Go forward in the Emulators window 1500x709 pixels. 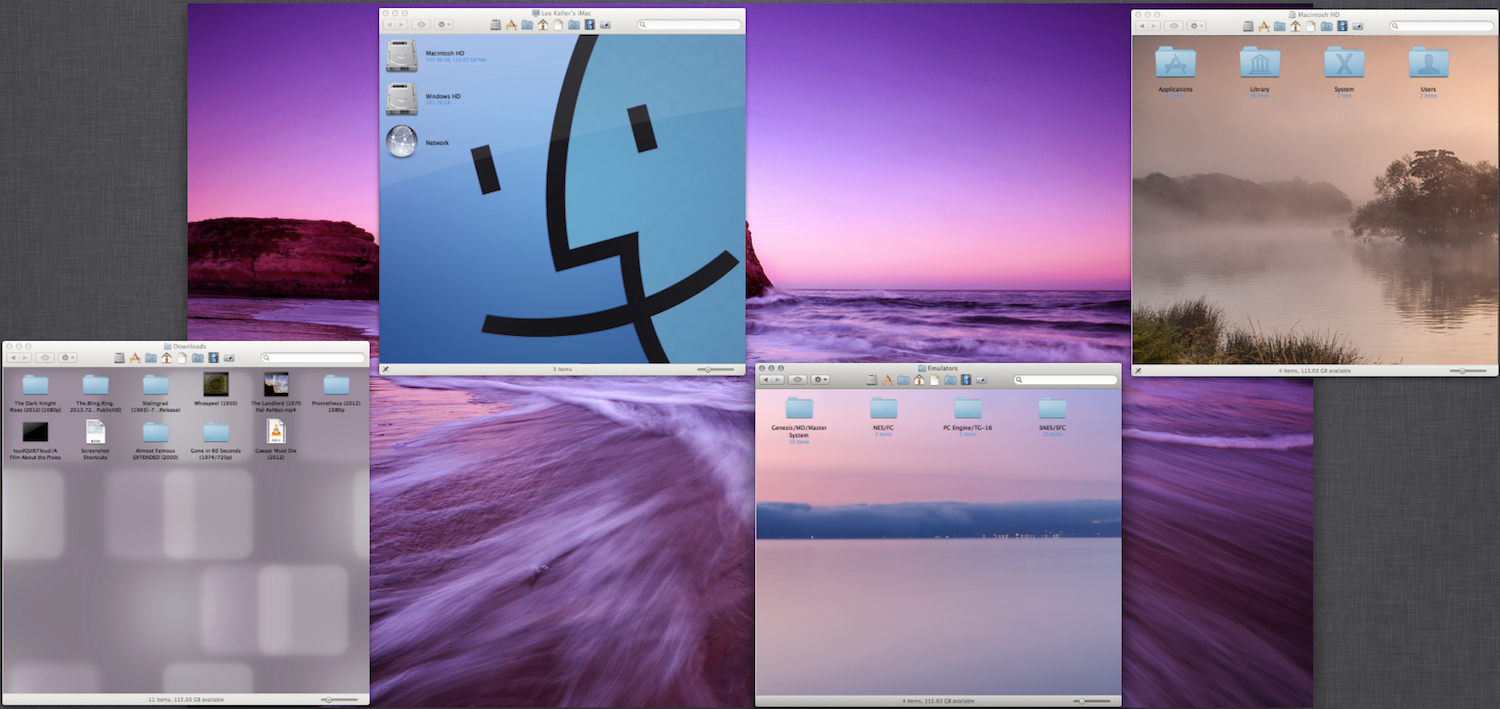778,380
